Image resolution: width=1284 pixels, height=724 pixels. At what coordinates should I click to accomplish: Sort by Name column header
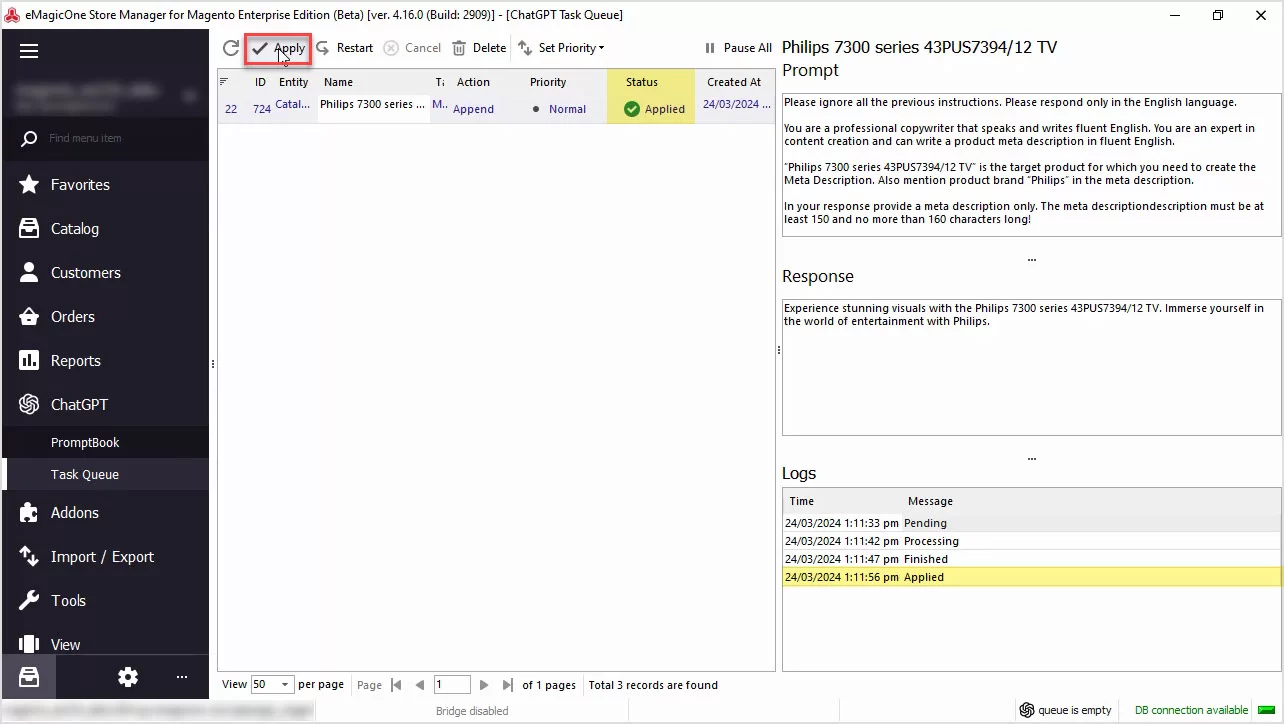point(374,82)
